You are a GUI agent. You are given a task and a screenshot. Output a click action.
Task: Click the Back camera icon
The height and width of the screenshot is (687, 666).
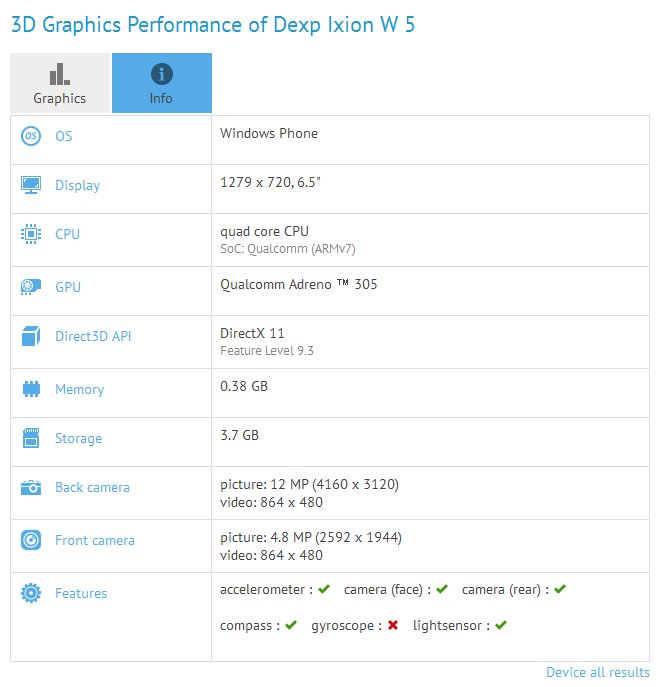tap(31, 487)
